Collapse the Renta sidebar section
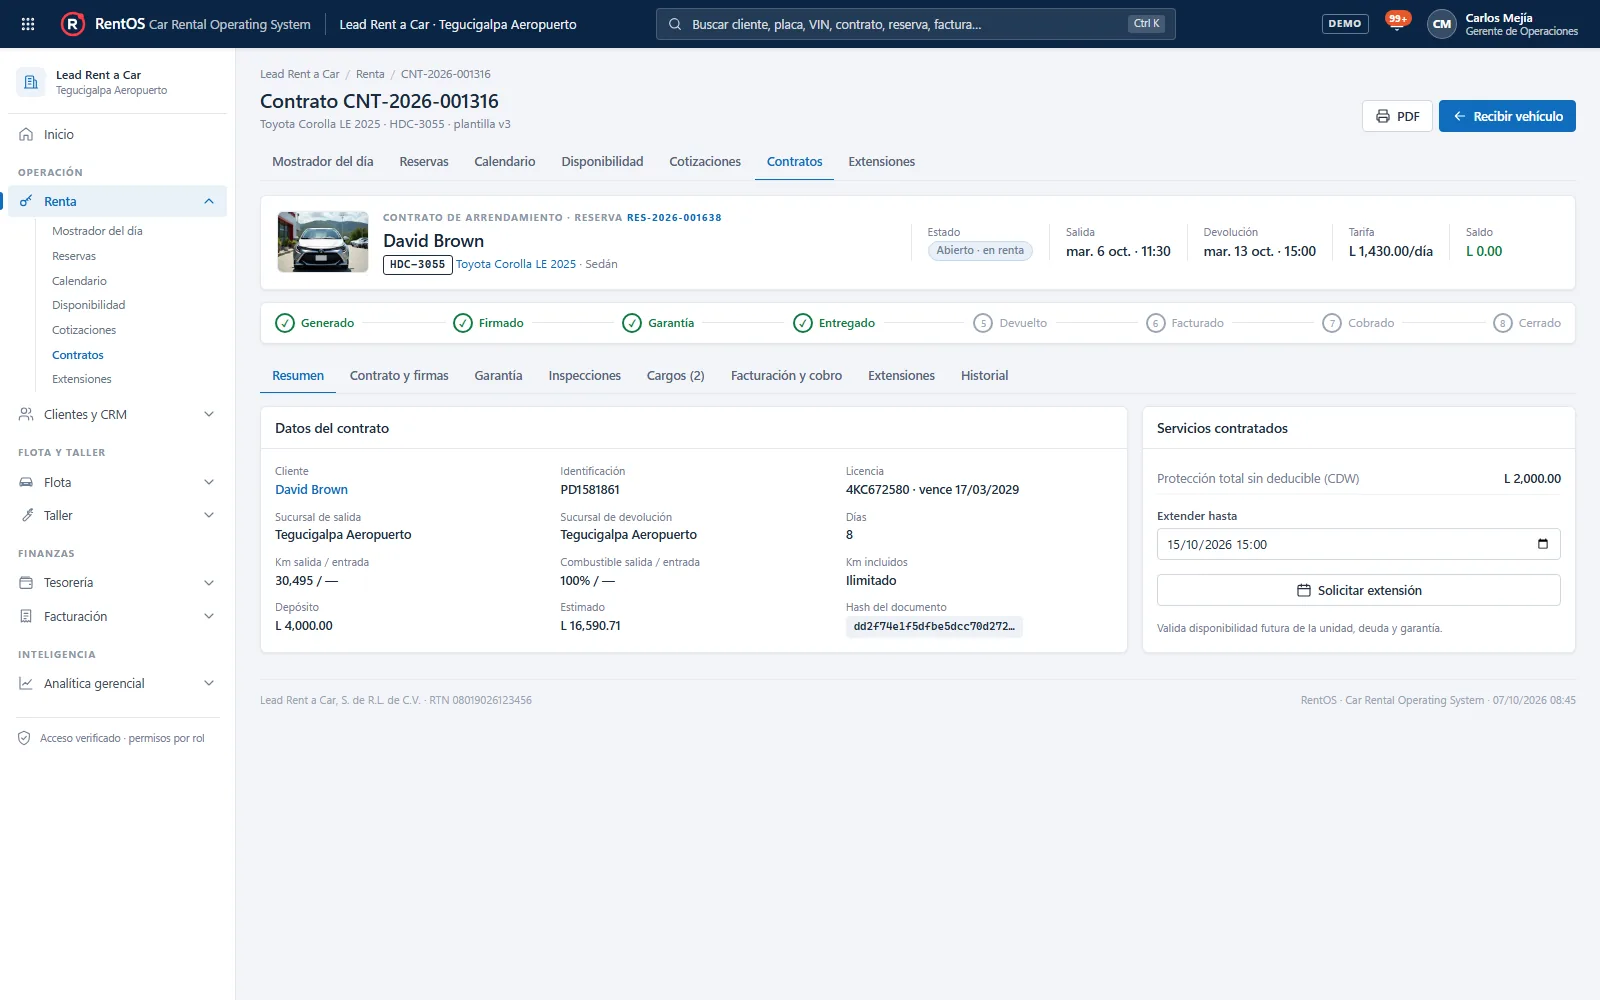Screen dimensions: 1600x1000 (209, 201)
